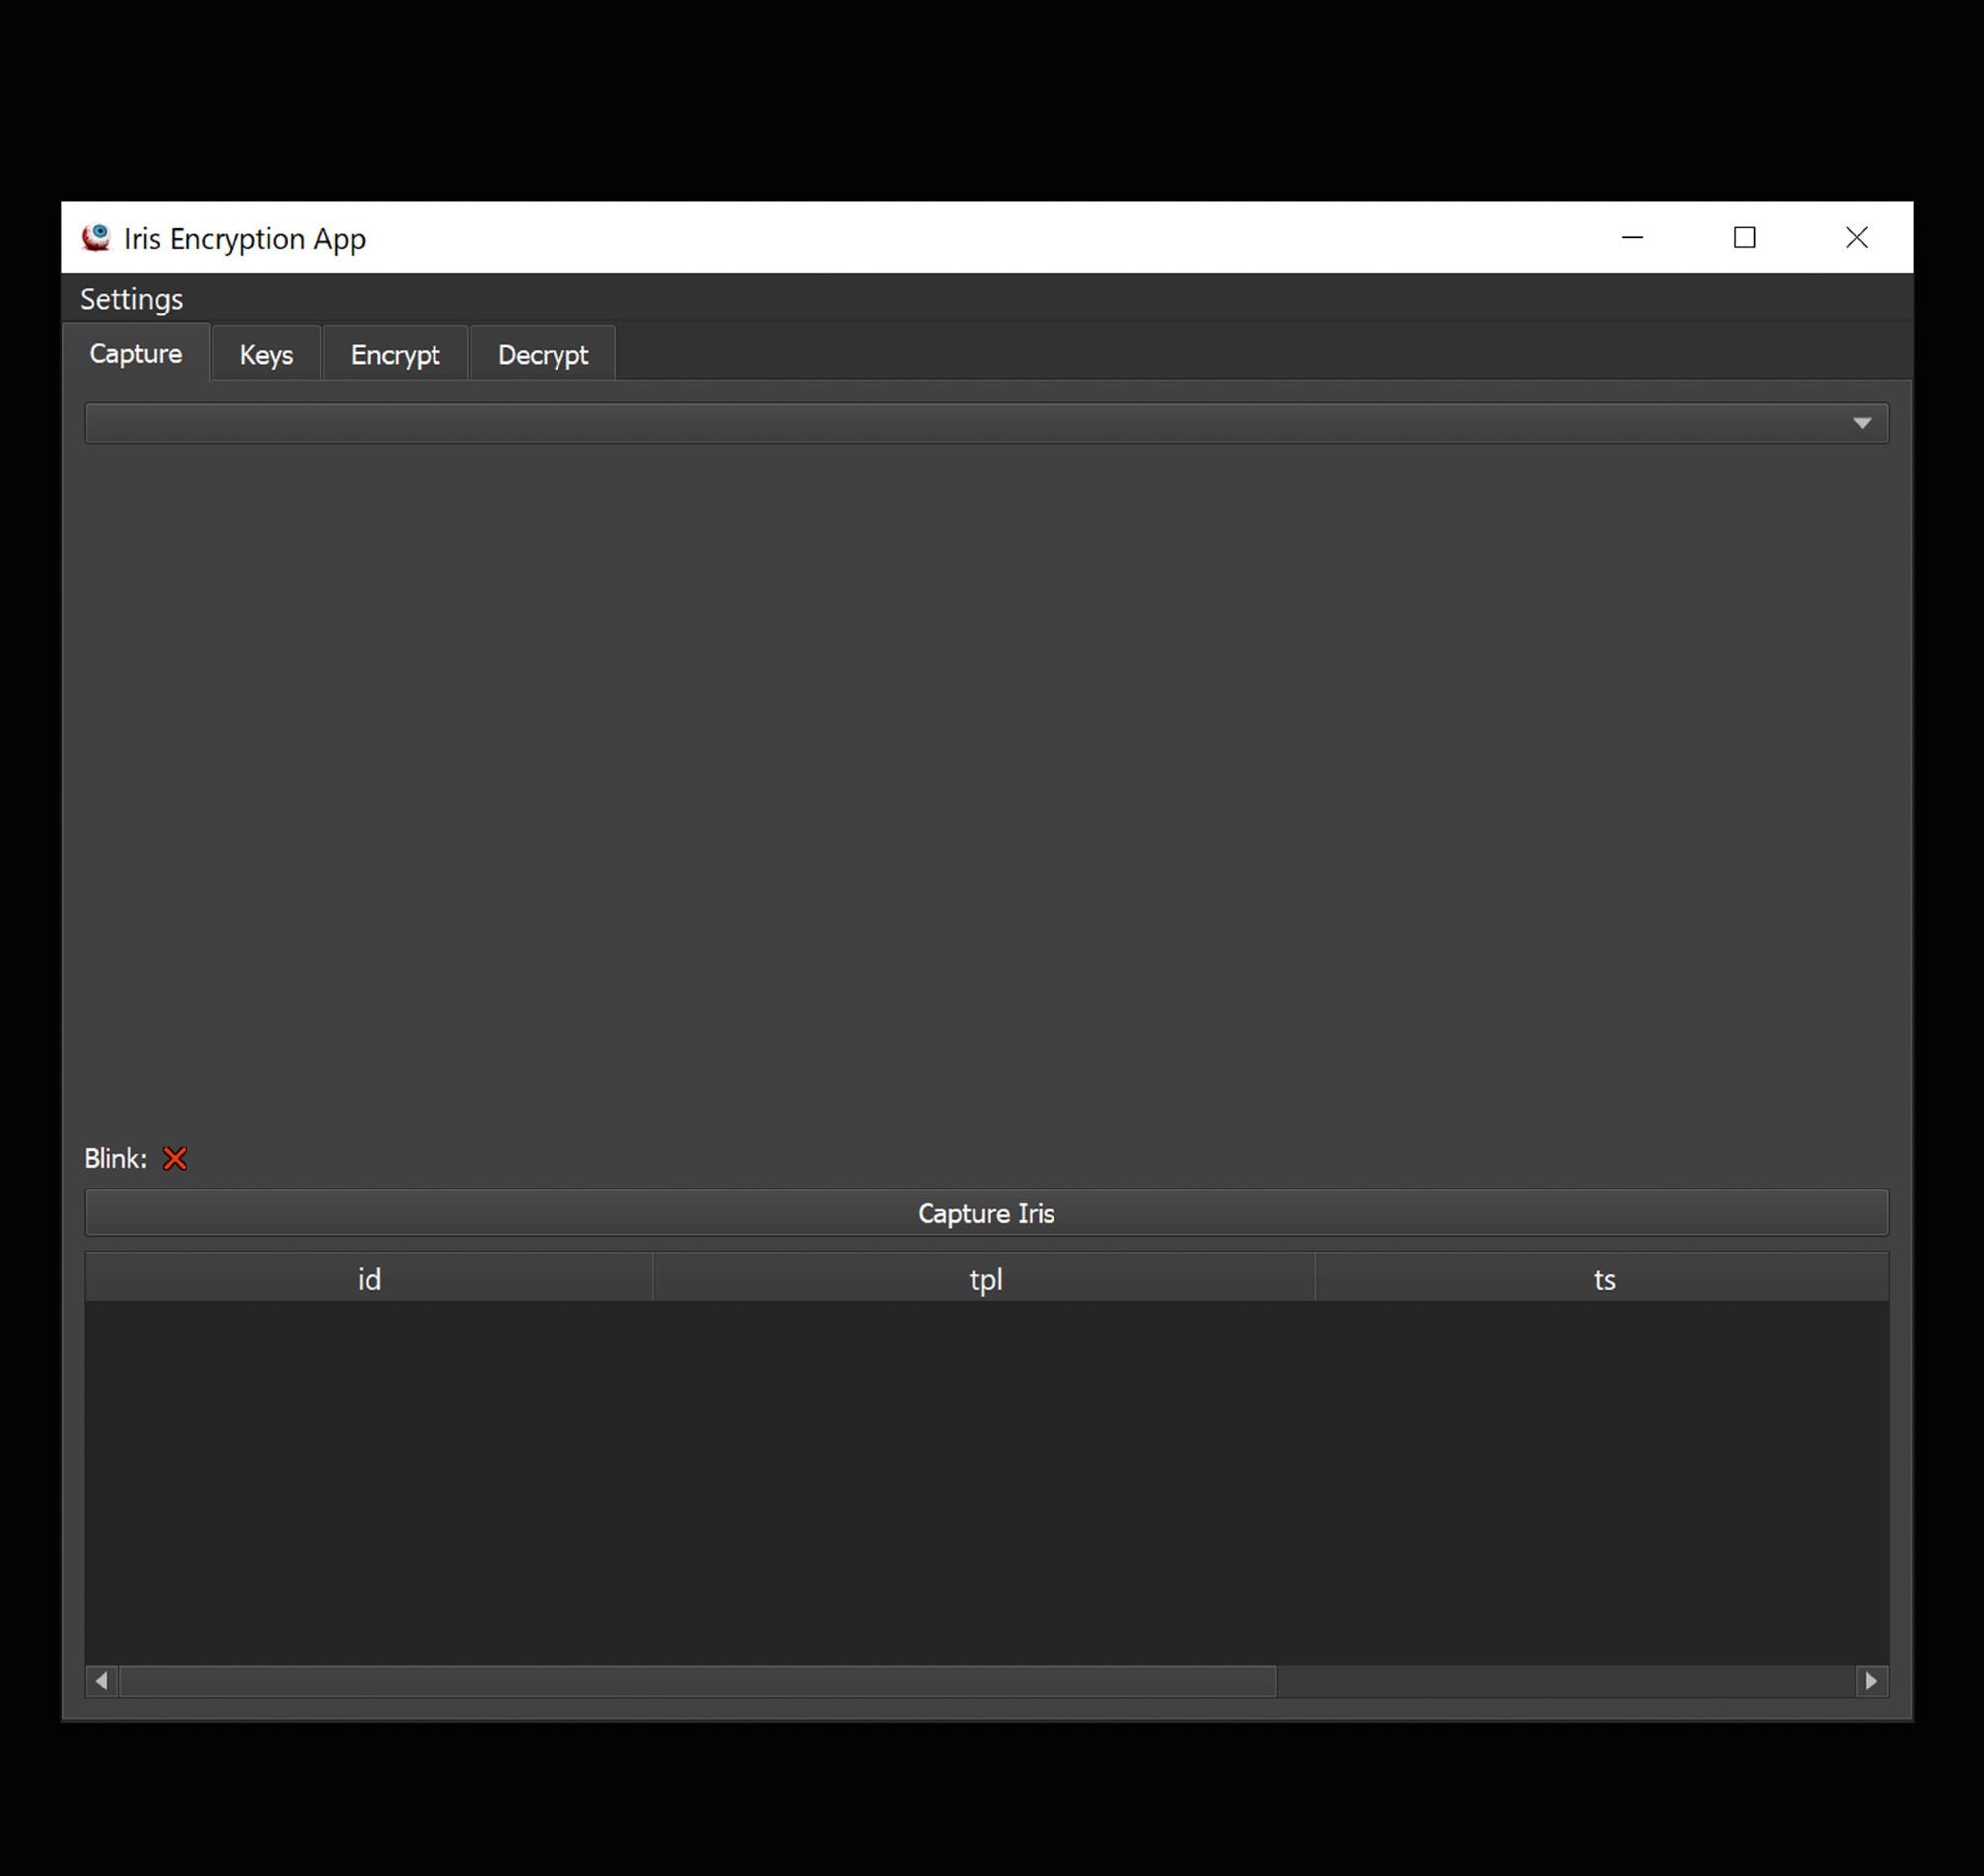
Task: Click the Iris Encryption App eye icon
Action: [x=97, y=237]
